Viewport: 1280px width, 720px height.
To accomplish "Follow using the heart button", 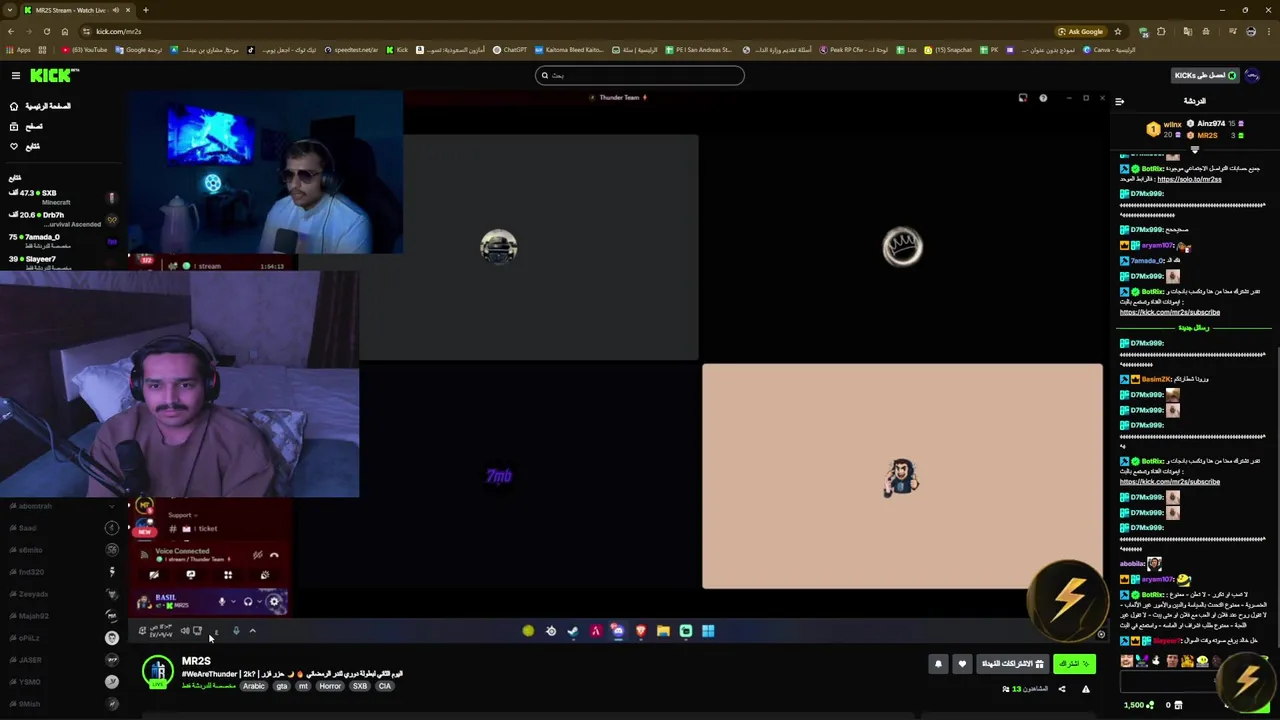I will click(962, 664).
